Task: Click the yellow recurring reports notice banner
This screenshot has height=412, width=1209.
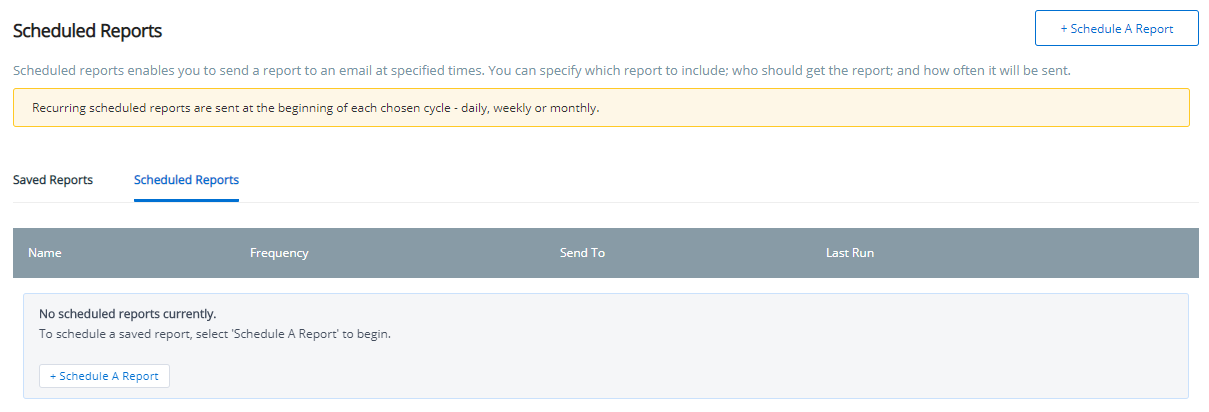Action: click(x=800, y=108)
